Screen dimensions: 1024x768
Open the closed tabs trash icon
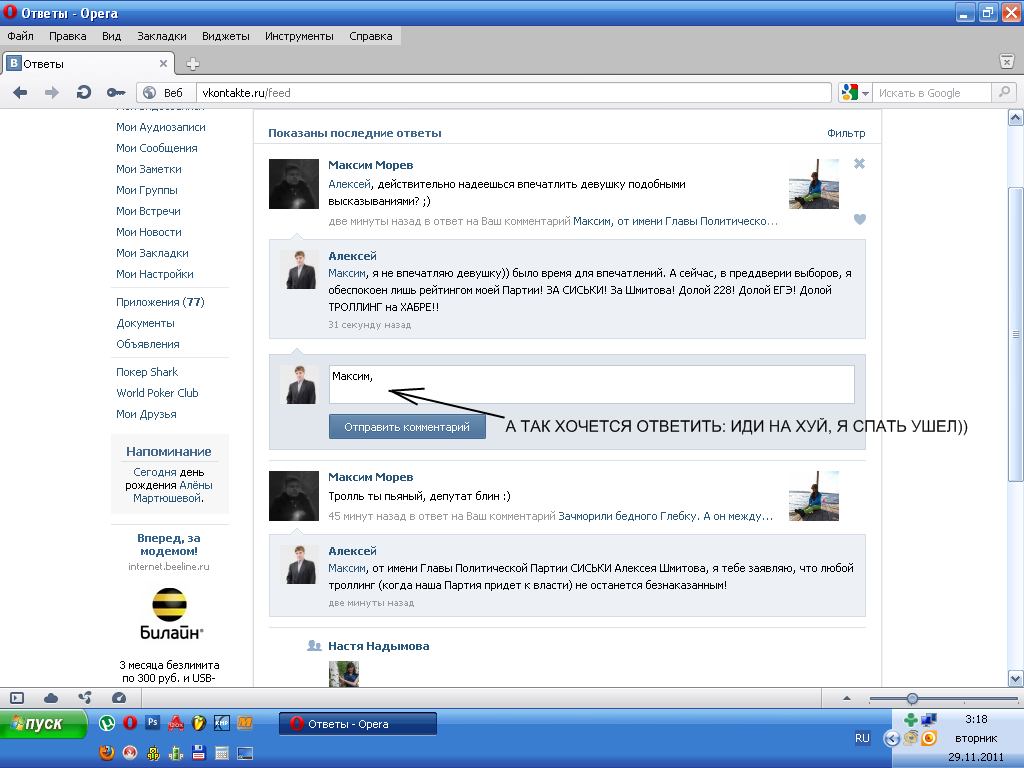(x=1006, y=61)
